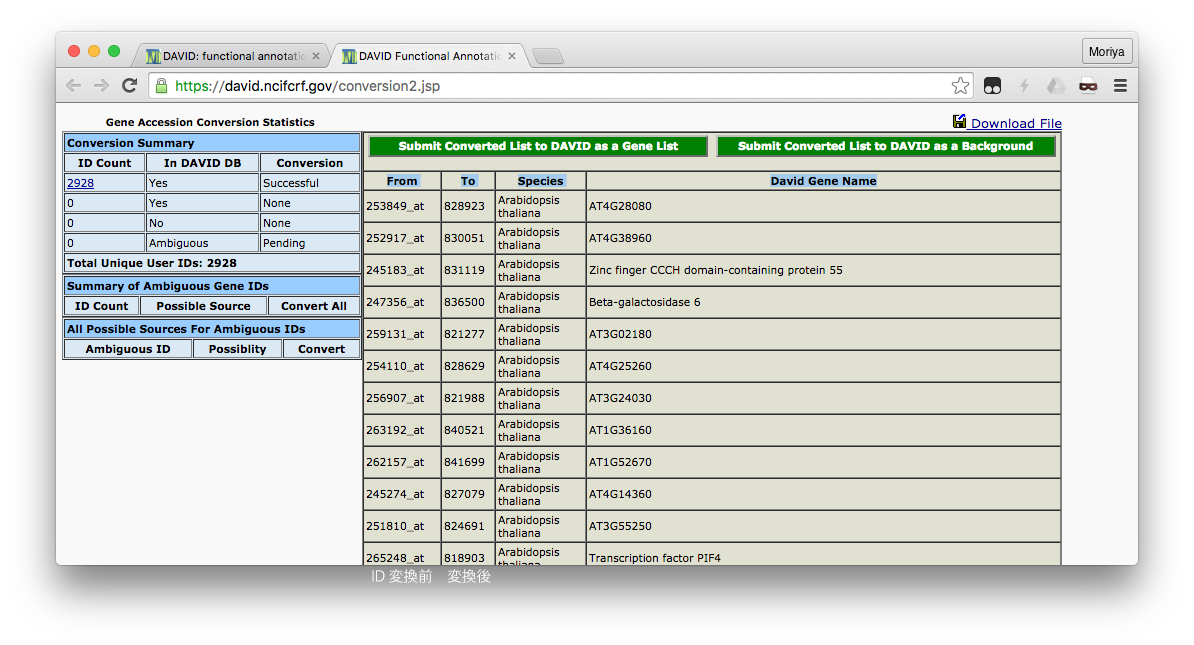Open the dark square face extension icon
Screen dimensions: 1194x645
992,86
